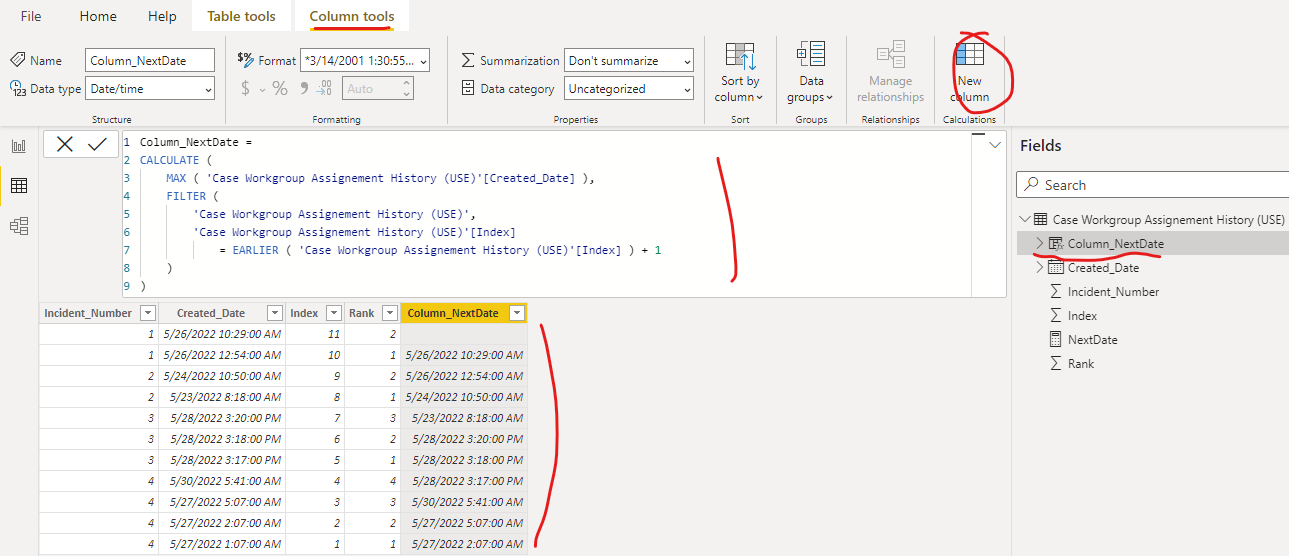Viewport: 1289px width, 556px height.
Task: Collapse the Case Workgroup Assignement History table
Action: coord(1024,219)
